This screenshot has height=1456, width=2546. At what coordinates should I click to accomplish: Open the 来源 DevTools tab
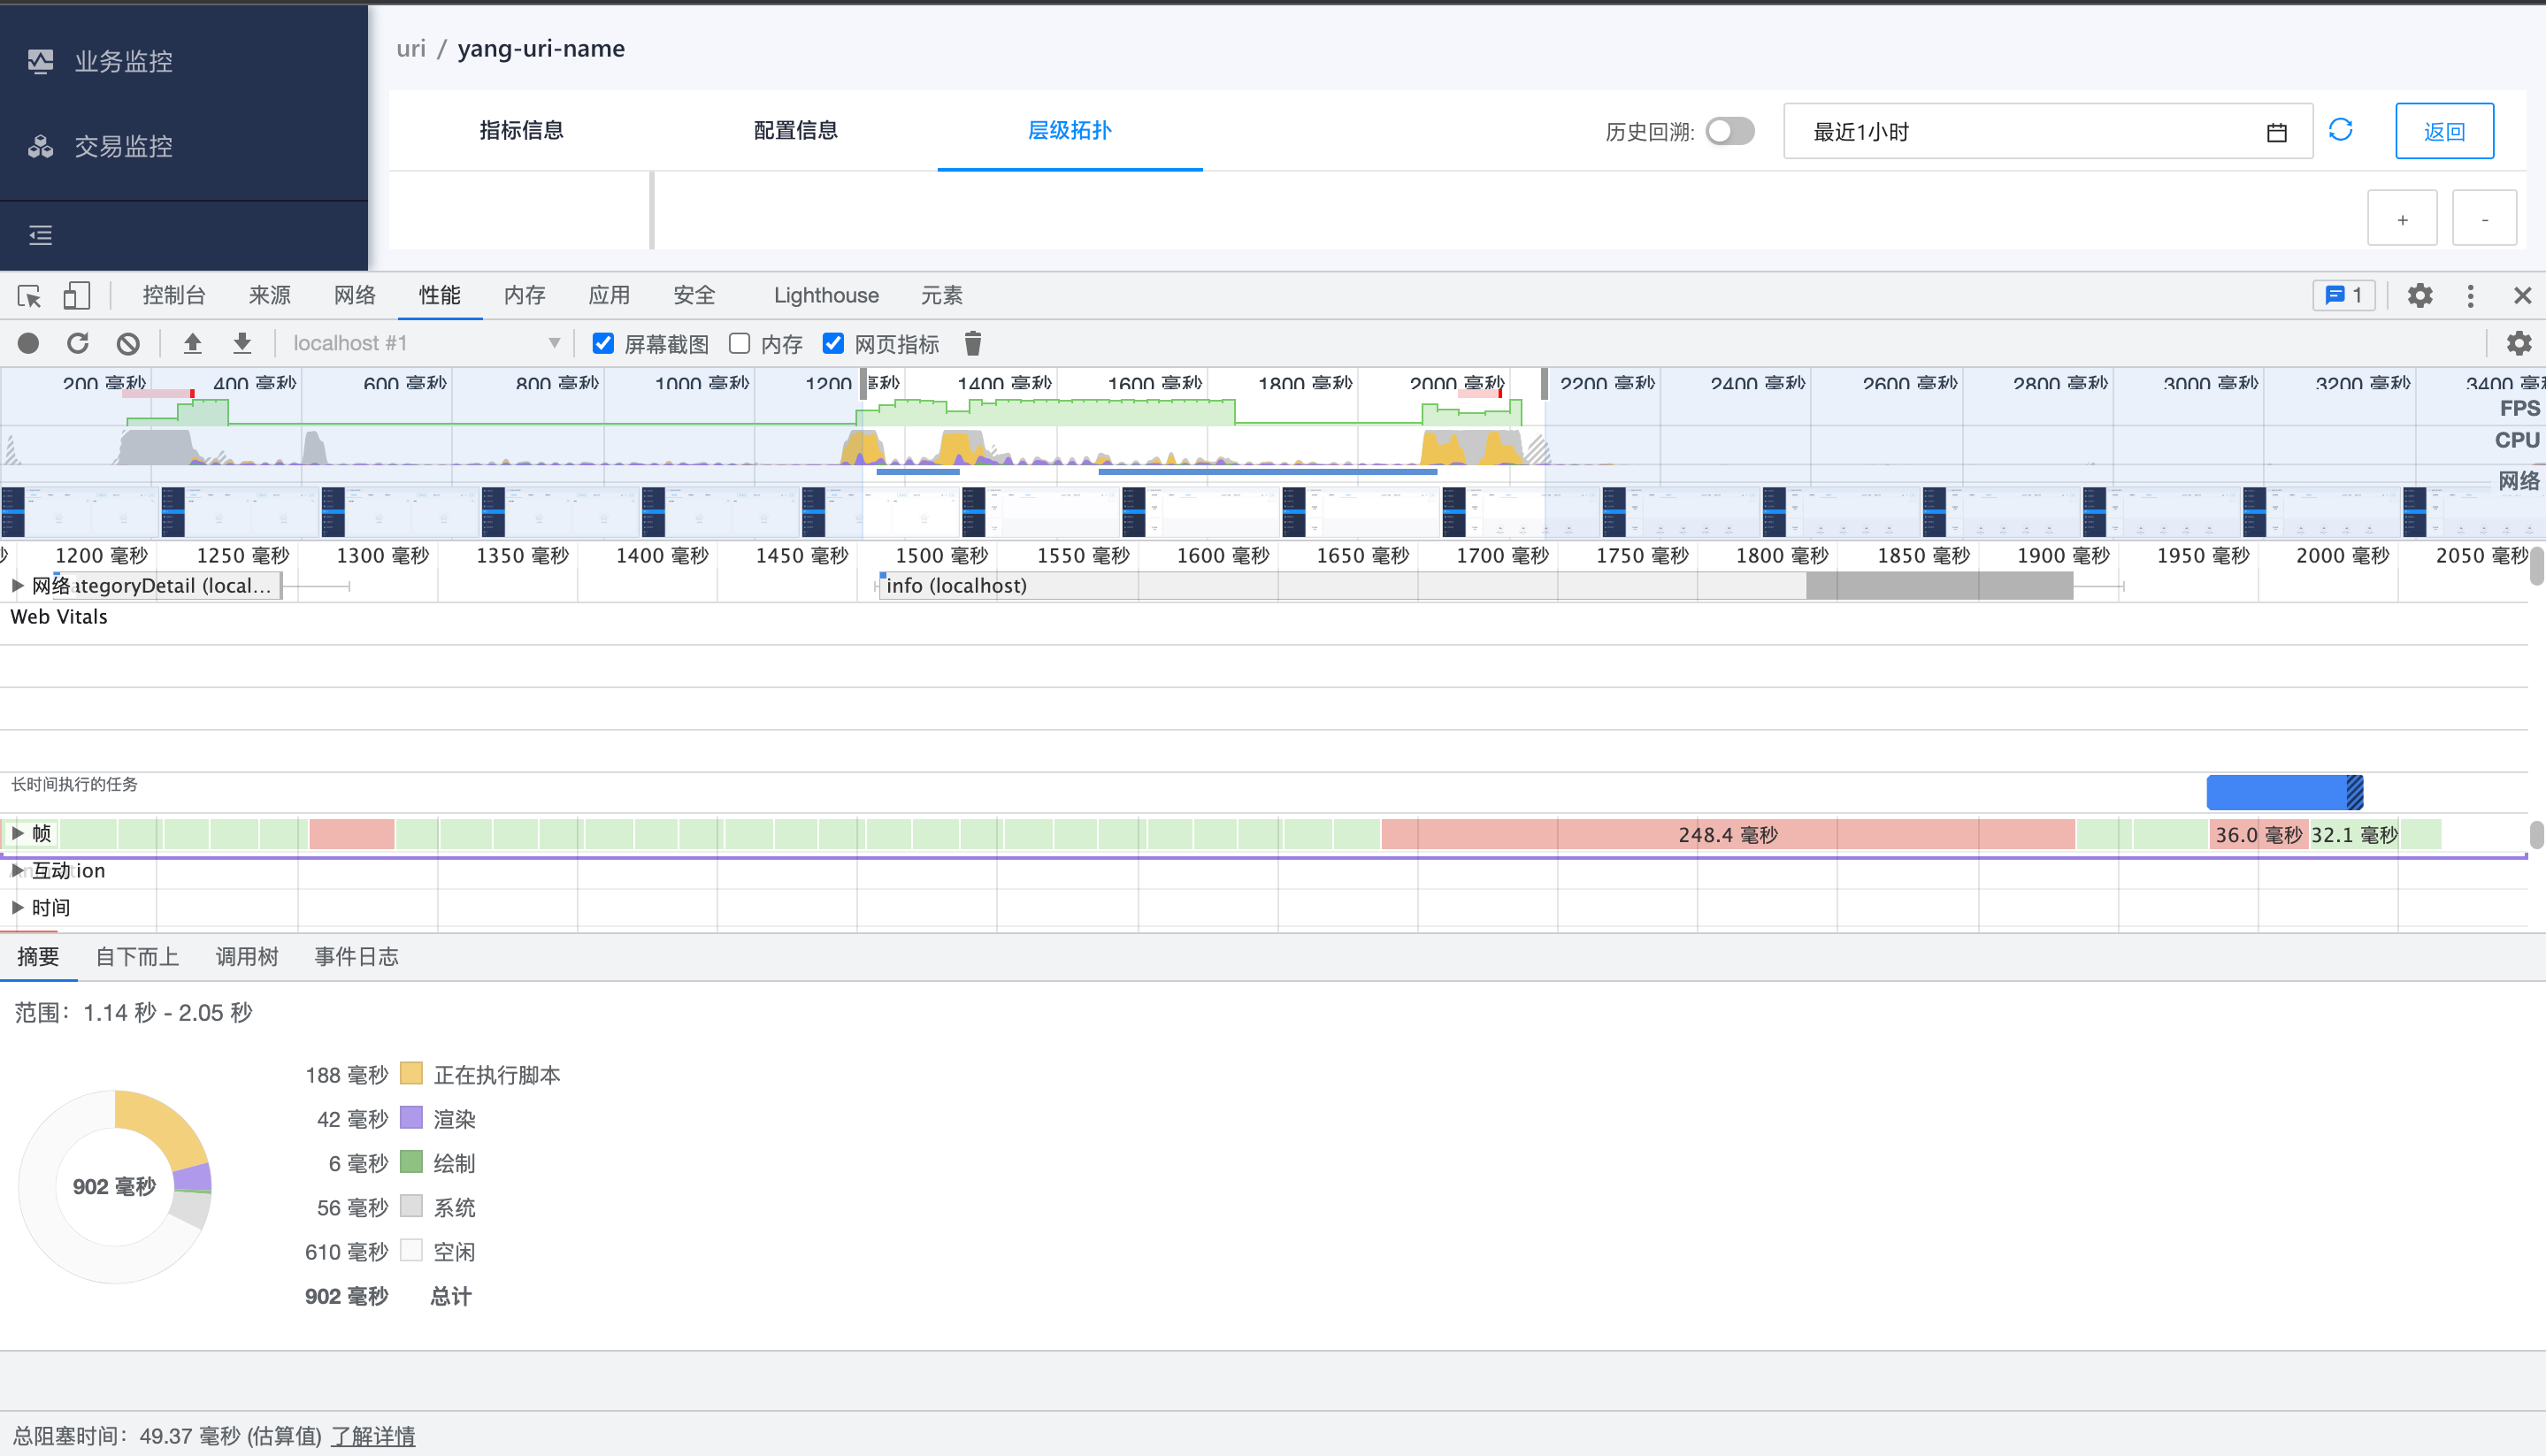click(270, 296)
